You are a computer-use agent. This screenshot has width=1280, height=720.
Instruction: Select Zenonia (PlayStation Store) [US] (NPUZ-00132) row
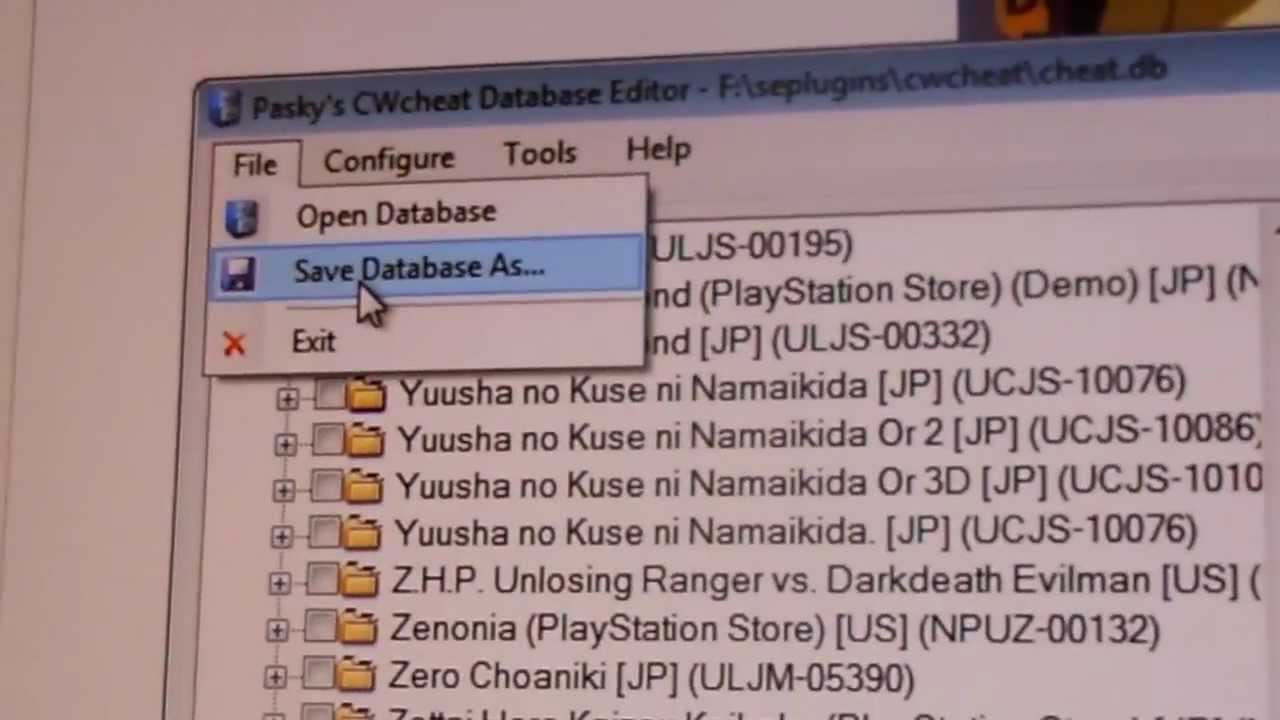(x=775, y=629)
